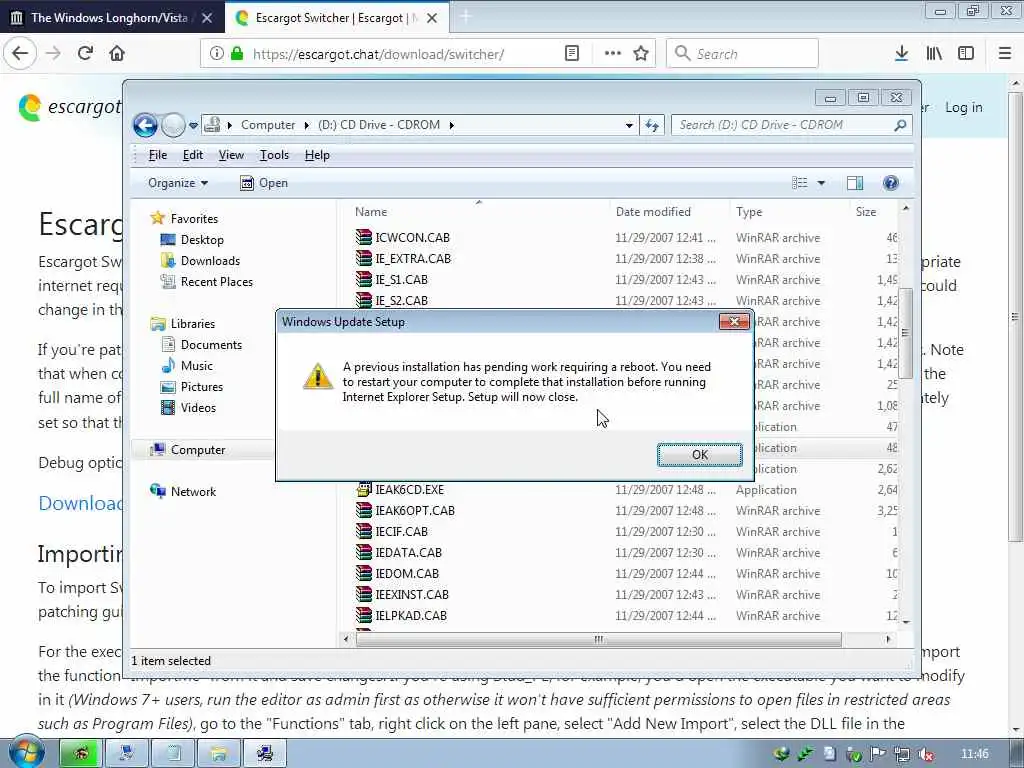Open the Edit menu in Explorer
Image resolution: width=1024 pixels, height=768 pixels.
[x=193, y=155]
